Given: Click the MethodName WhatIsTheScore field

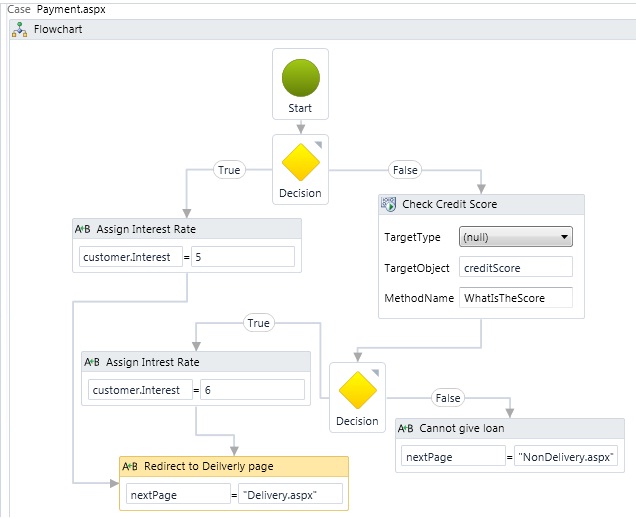Looking at the screenshot, I should [515, 297].
